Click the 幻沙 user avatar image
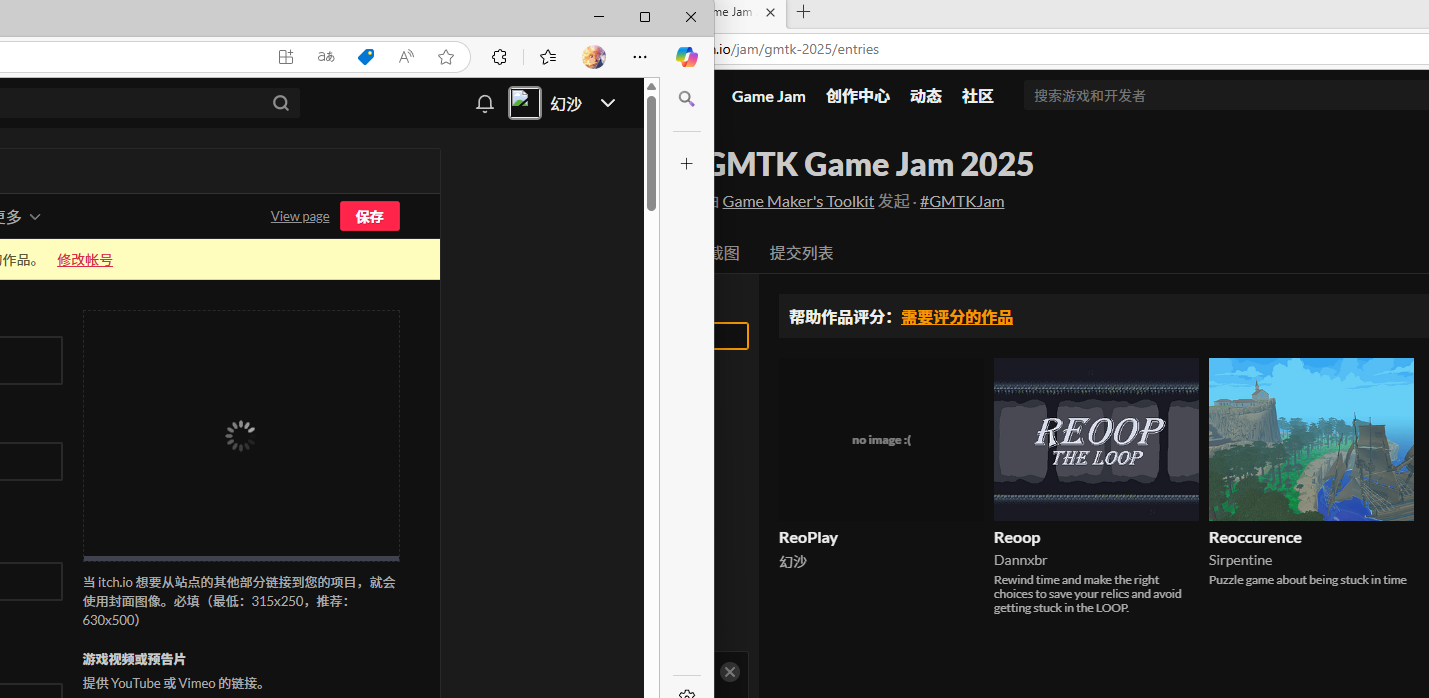Viewport: 1429px width, 698px height. click(525, 103)
